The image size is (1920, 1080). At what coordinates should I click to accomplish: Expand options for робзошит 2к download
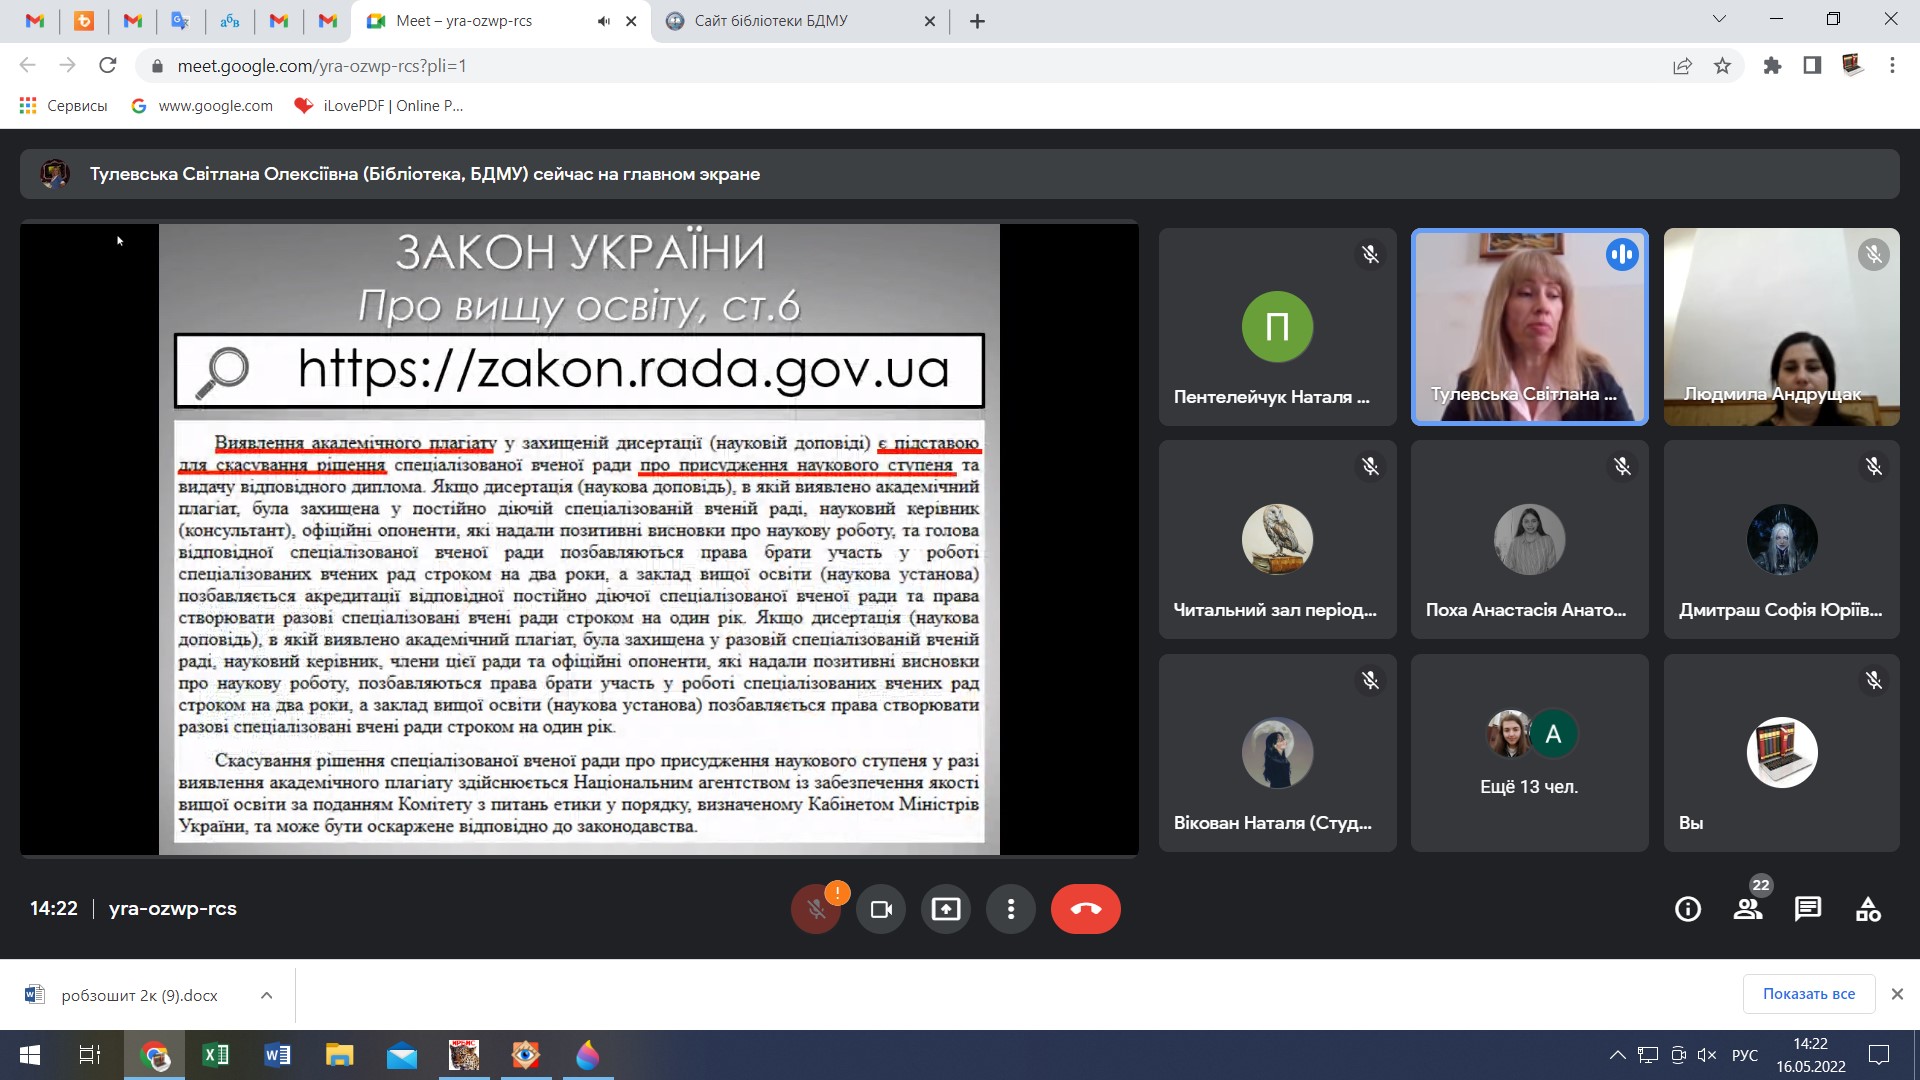tap(266, 995)
